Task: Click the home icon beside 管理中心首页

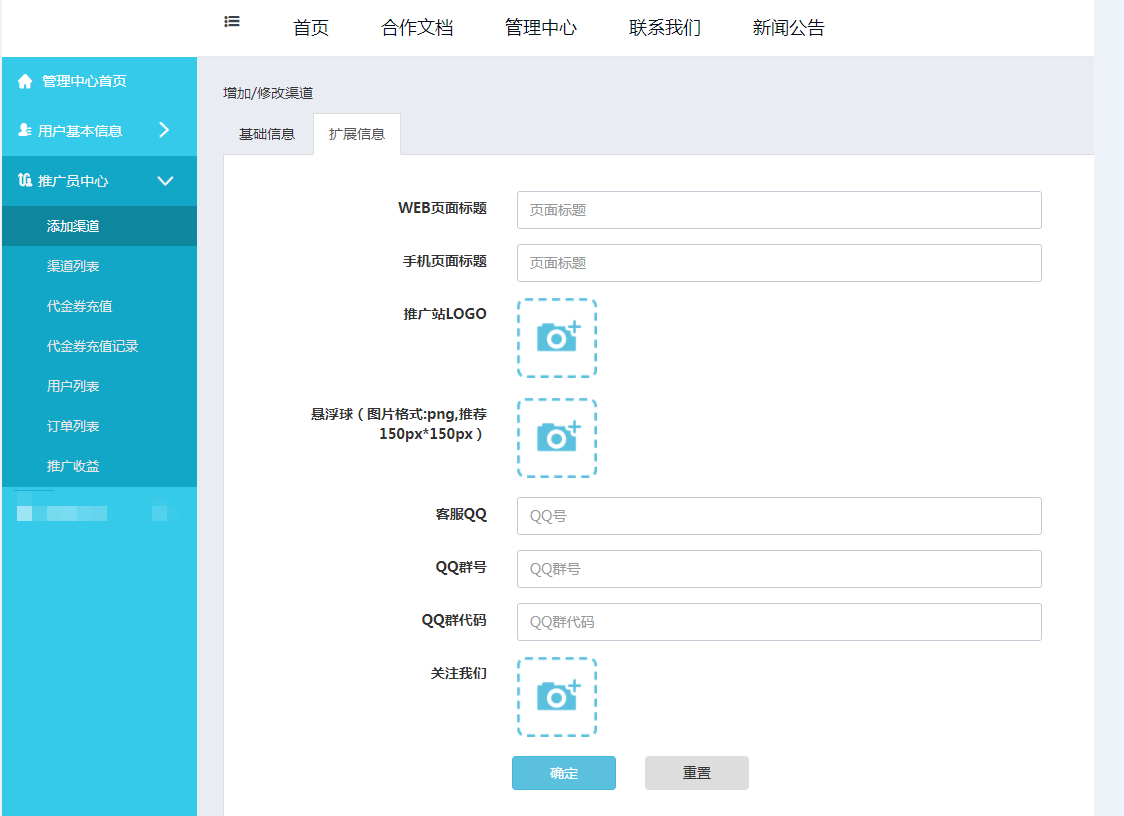Action: tap(26, 81)
